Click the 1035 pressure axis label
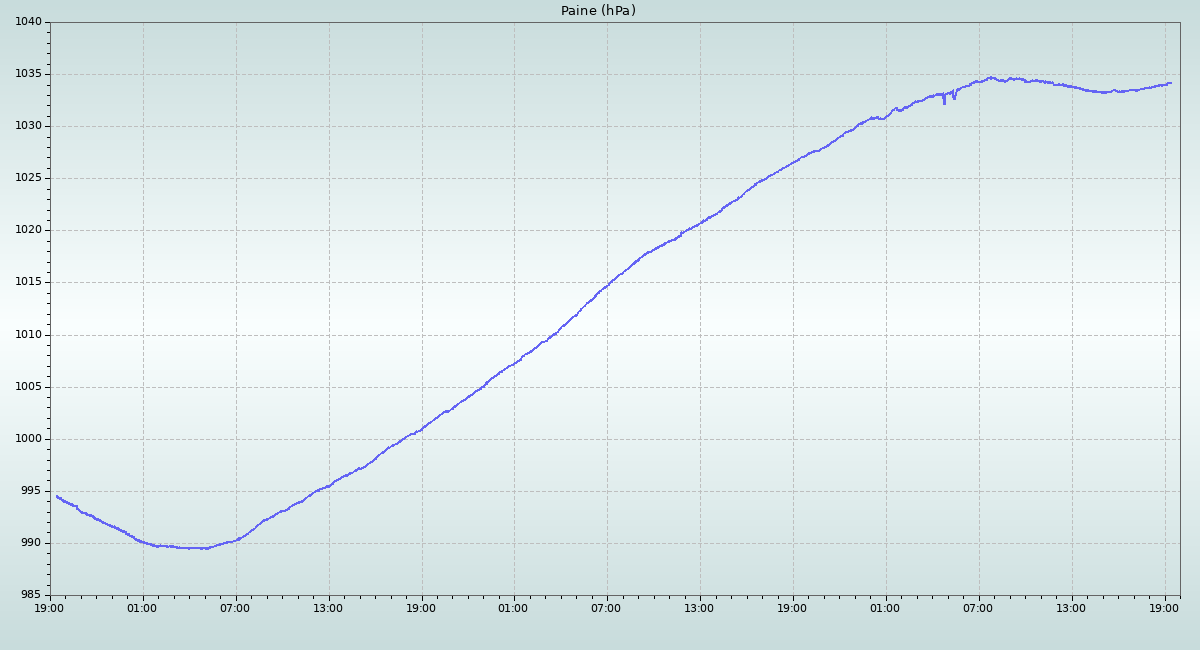This screenshot has width=1200, height=650. coord(28,74)
